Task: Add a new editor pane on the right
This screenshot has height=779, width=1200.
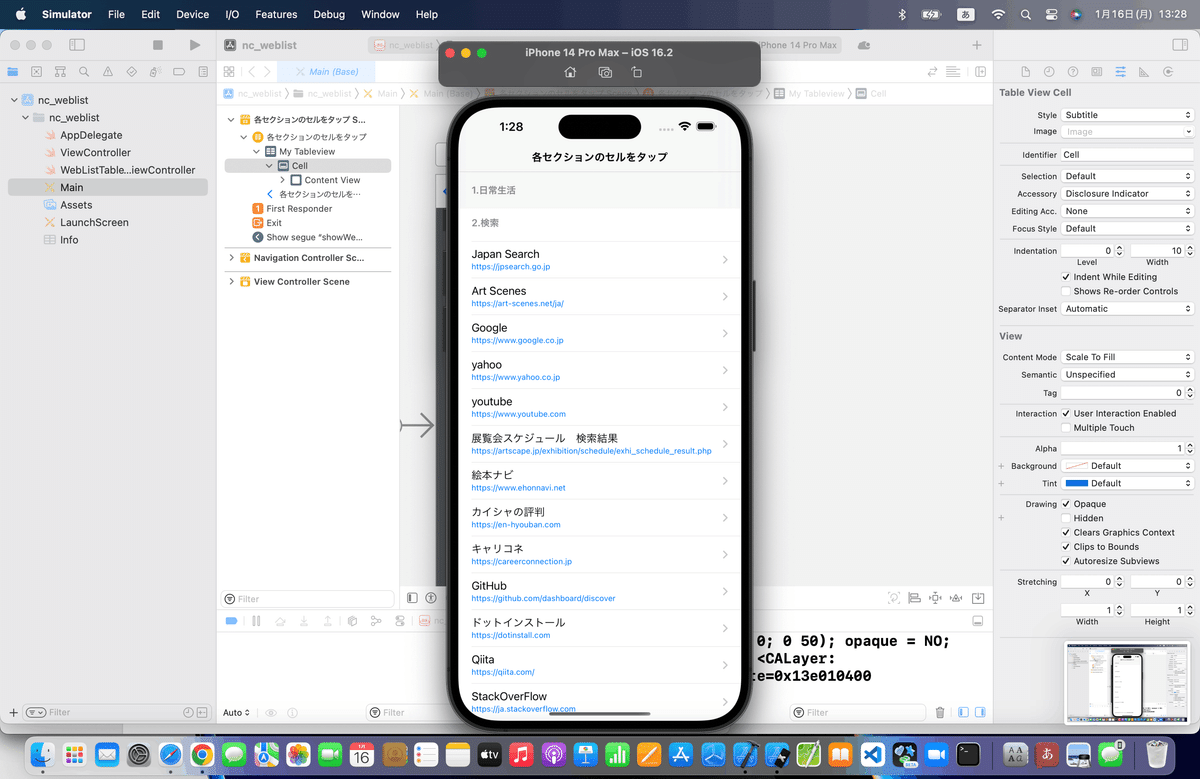Action: [x=981, y=72]
